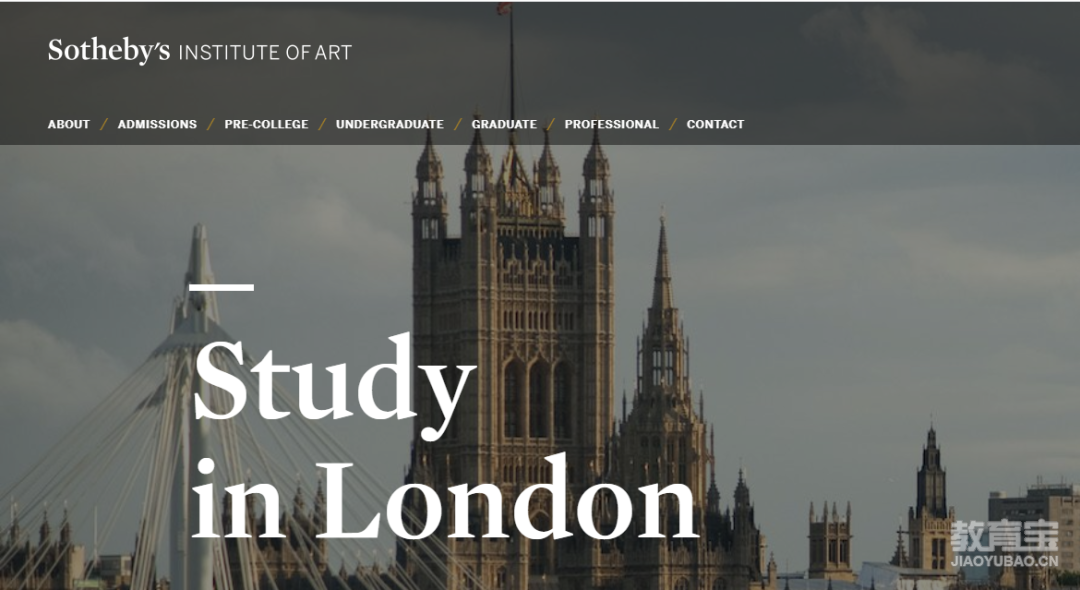Open the ABOUT menu item

pos(69,125)
